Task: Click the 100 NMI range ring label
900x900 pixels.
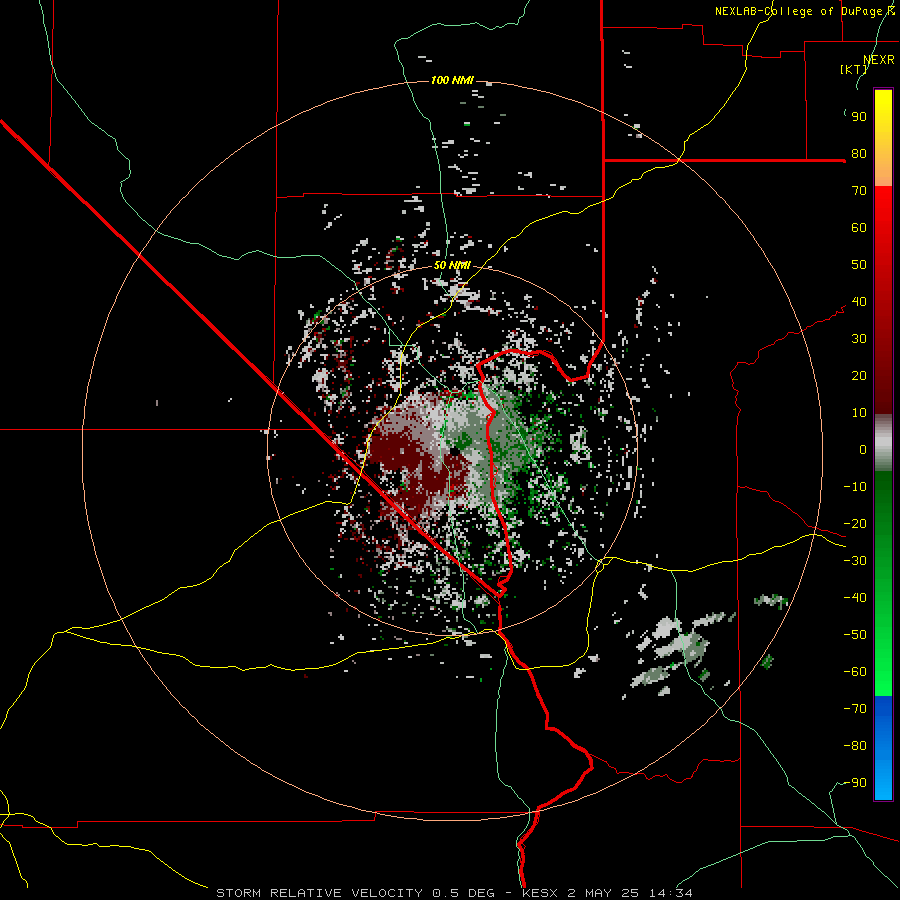Action: coord(452,80)
